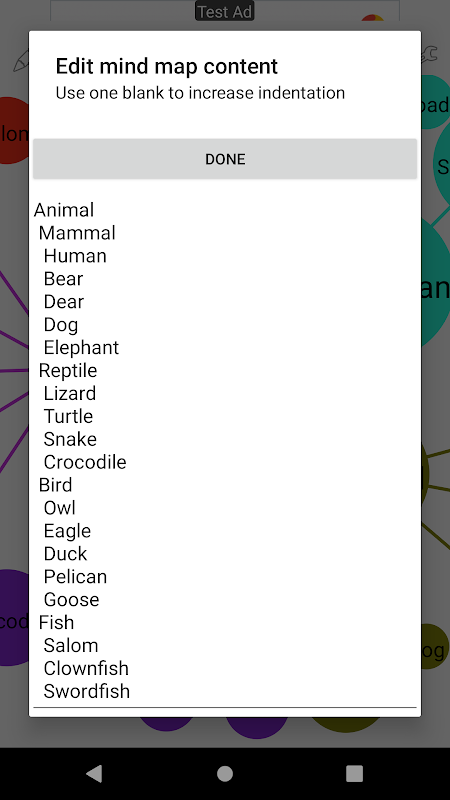Image resolution: width=450 pixels, height=800 pixels.
Task: Place cursor after the word Bear
Action: coord(84,279)
